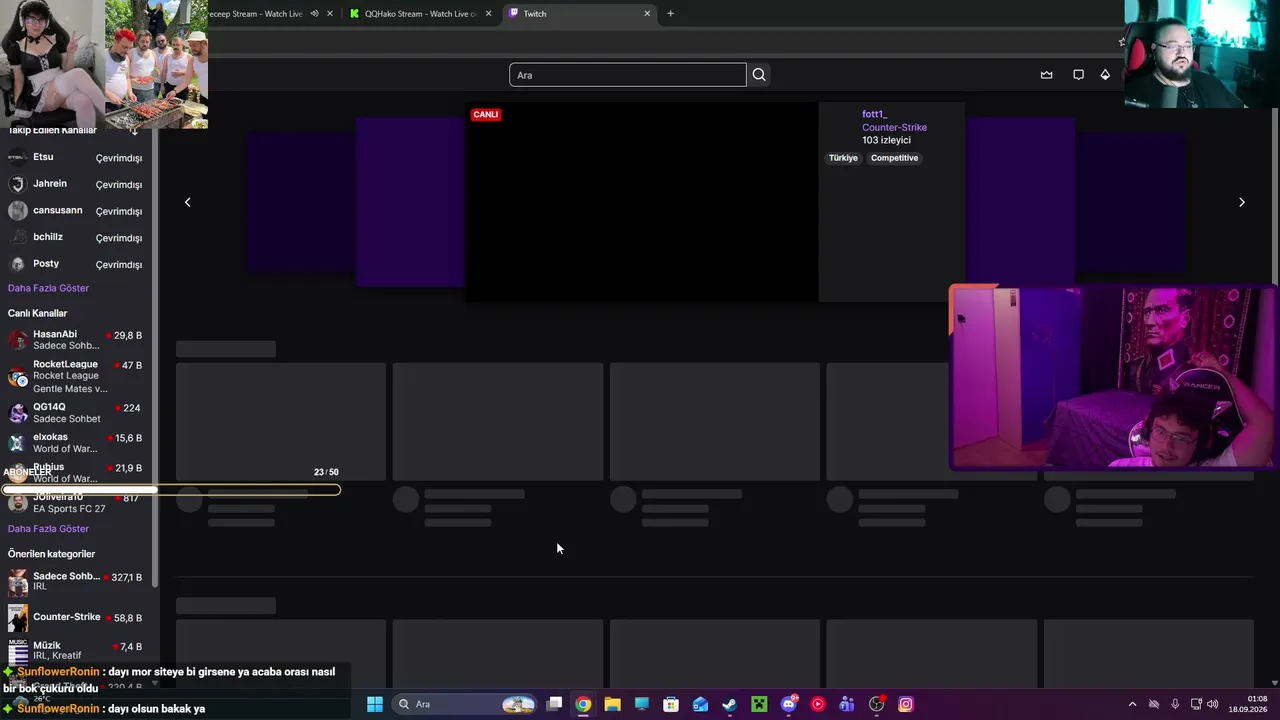Screen dimensions: 1280x720
Task: Open RocketLeague live channel avatar
Action: coord(17,376)
